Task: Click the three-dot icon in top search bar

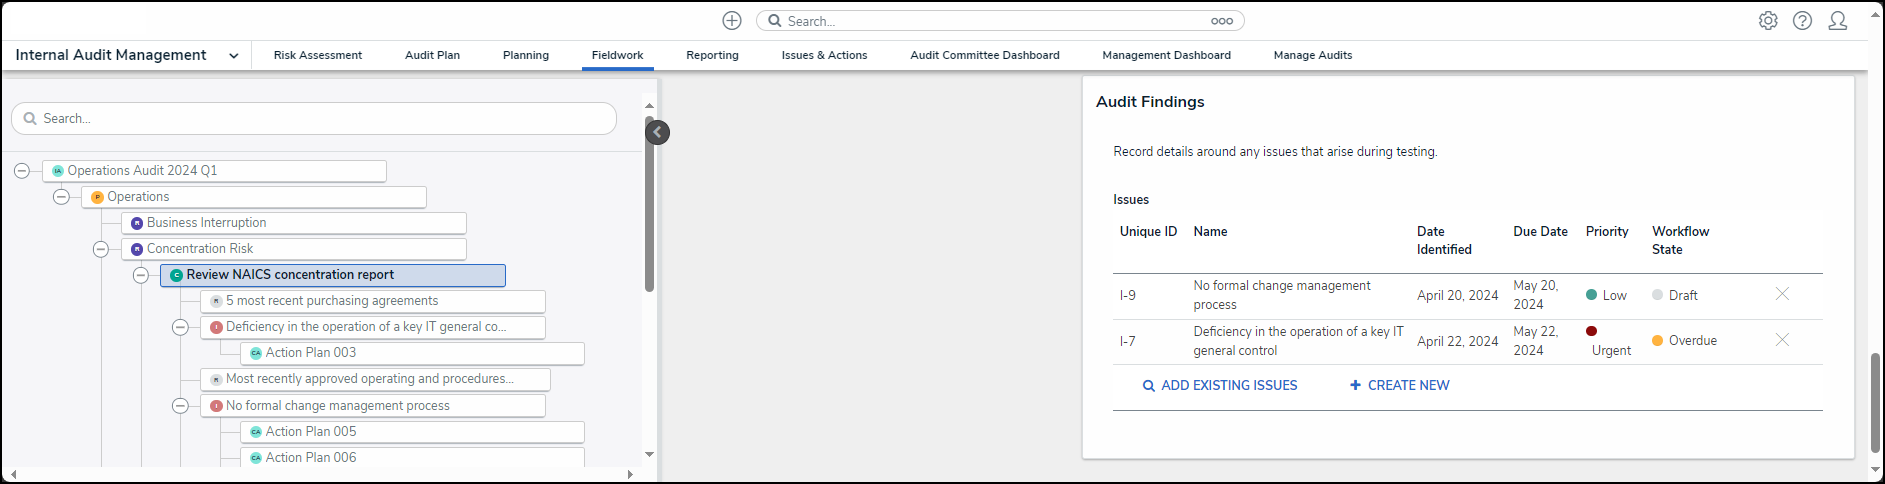Action: click(x=1221, y=21)
